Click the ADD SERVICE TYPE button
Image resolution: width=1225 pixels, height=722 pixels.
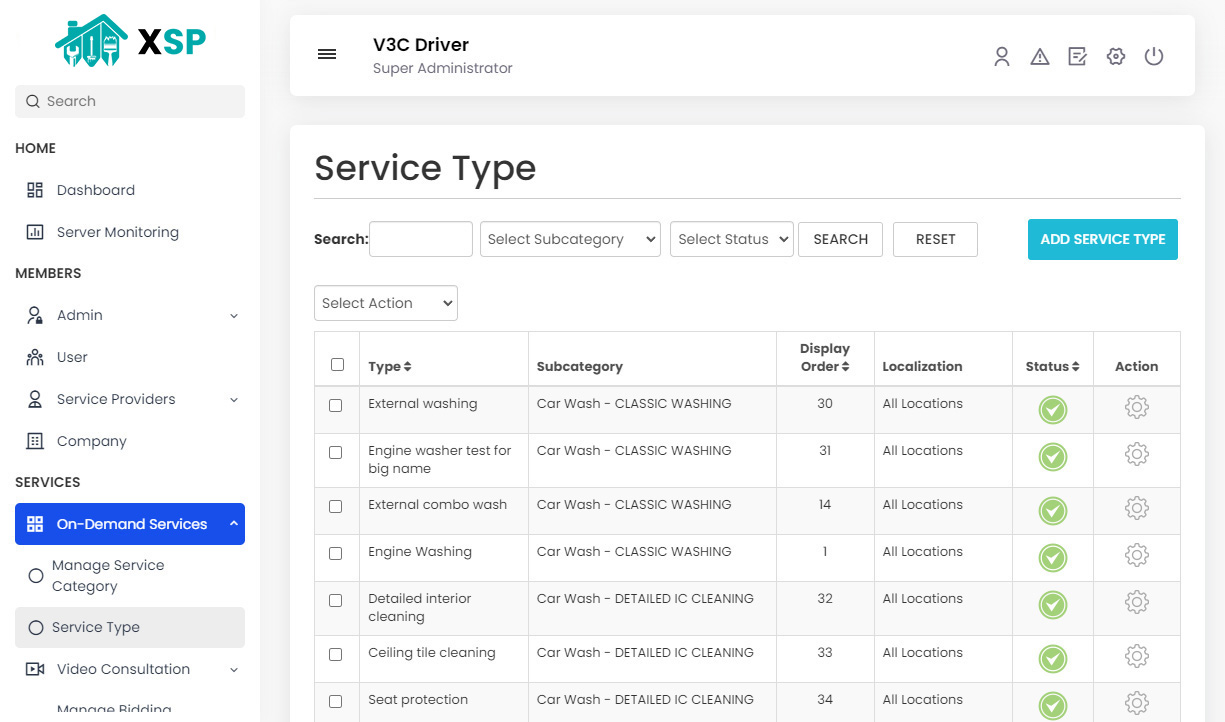(1102, 239)
